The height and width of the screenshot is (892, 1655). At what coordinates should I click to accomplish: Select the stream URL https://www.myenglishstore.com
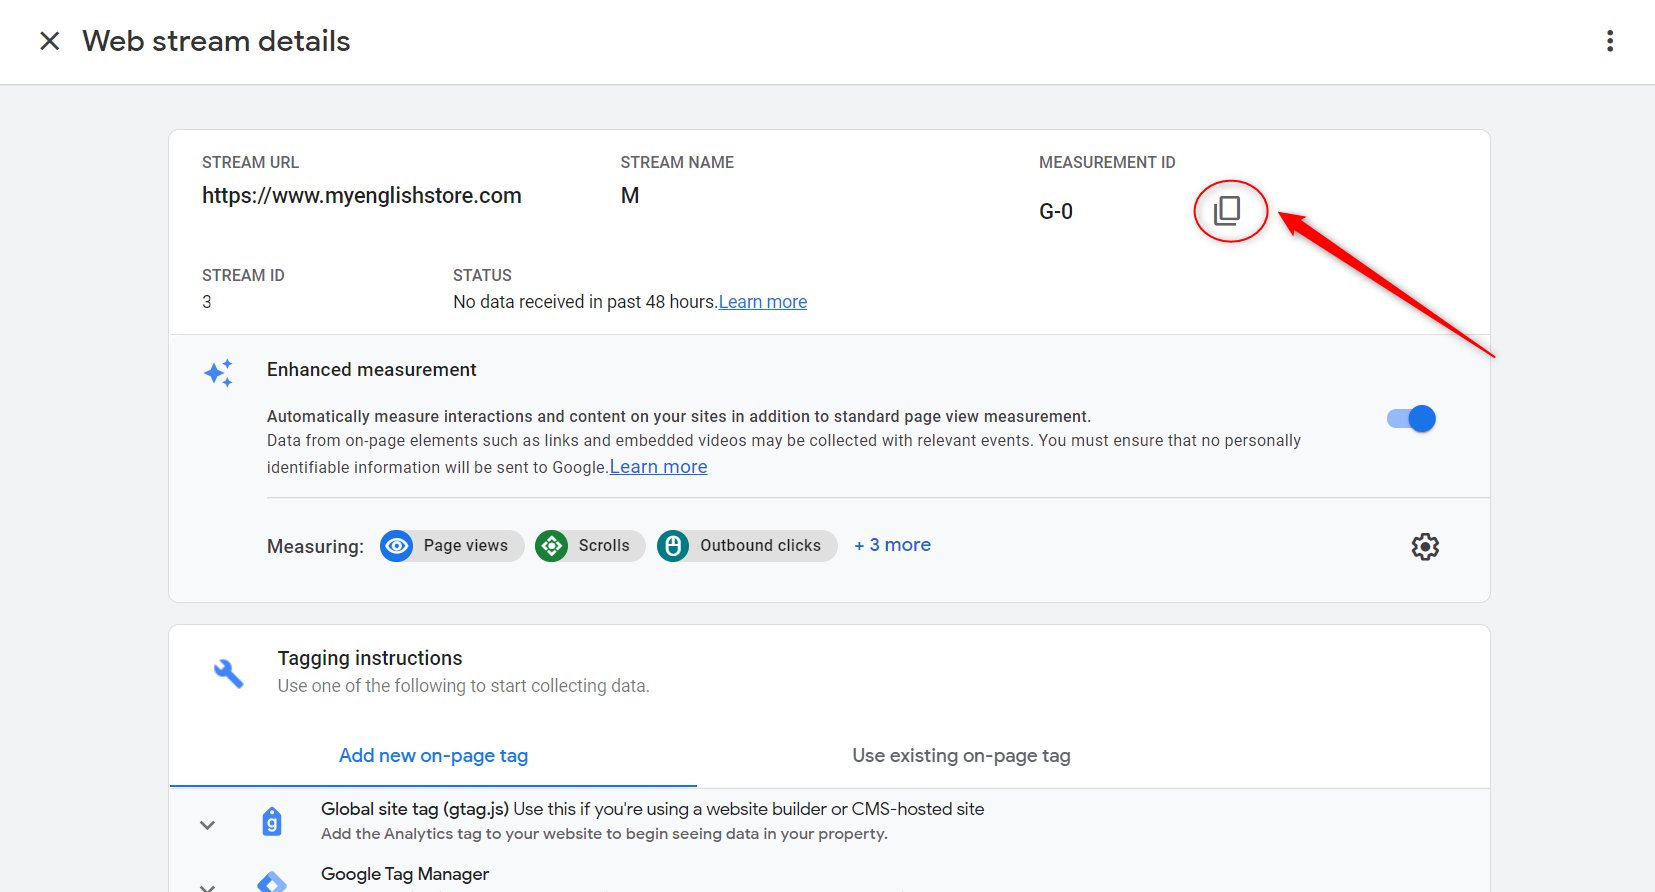click(x=362, y=196)
